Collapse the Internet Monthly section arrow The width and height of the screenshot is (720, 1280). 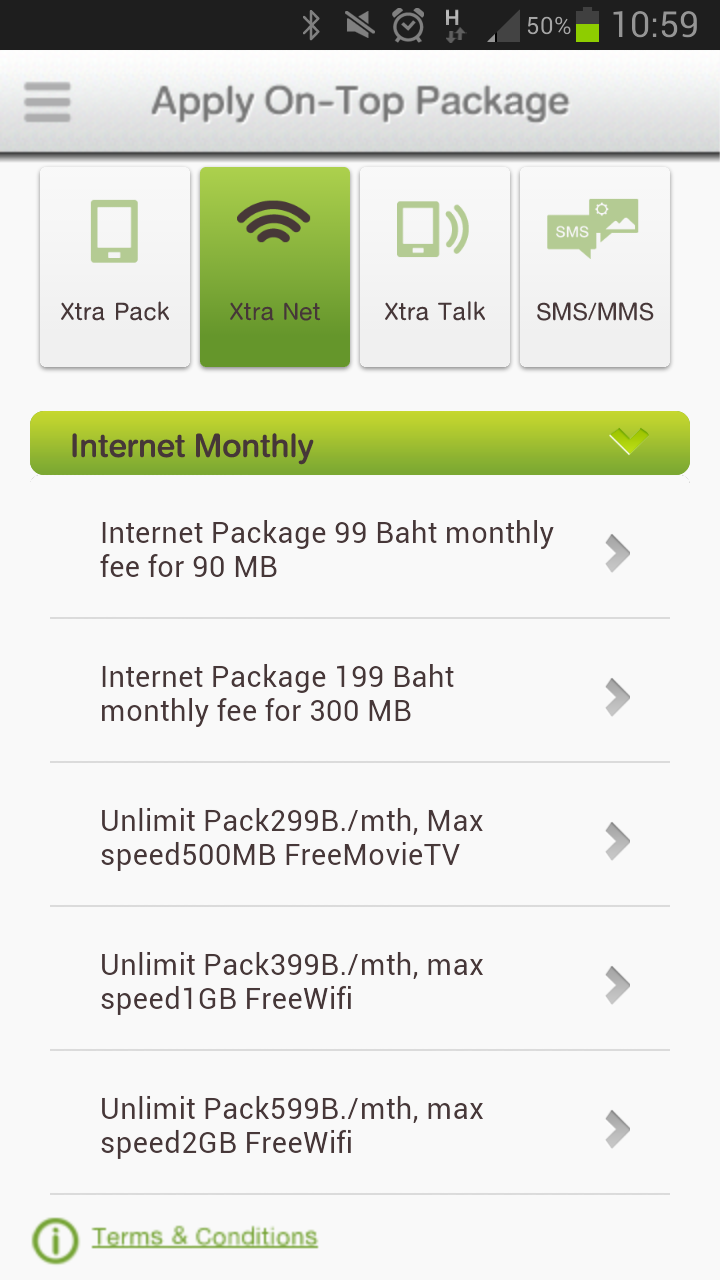click(x=629, y=441)
